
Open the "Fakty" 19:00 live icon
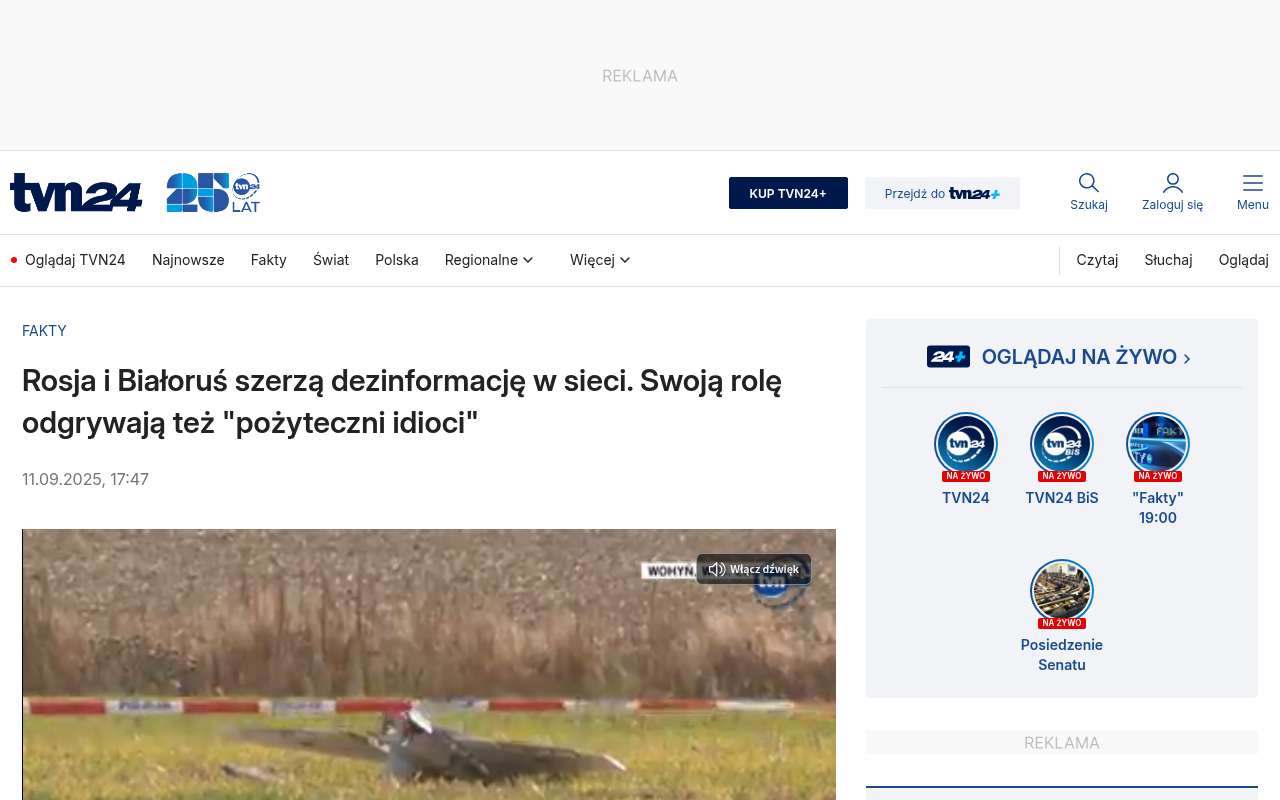pos(1158,444)
